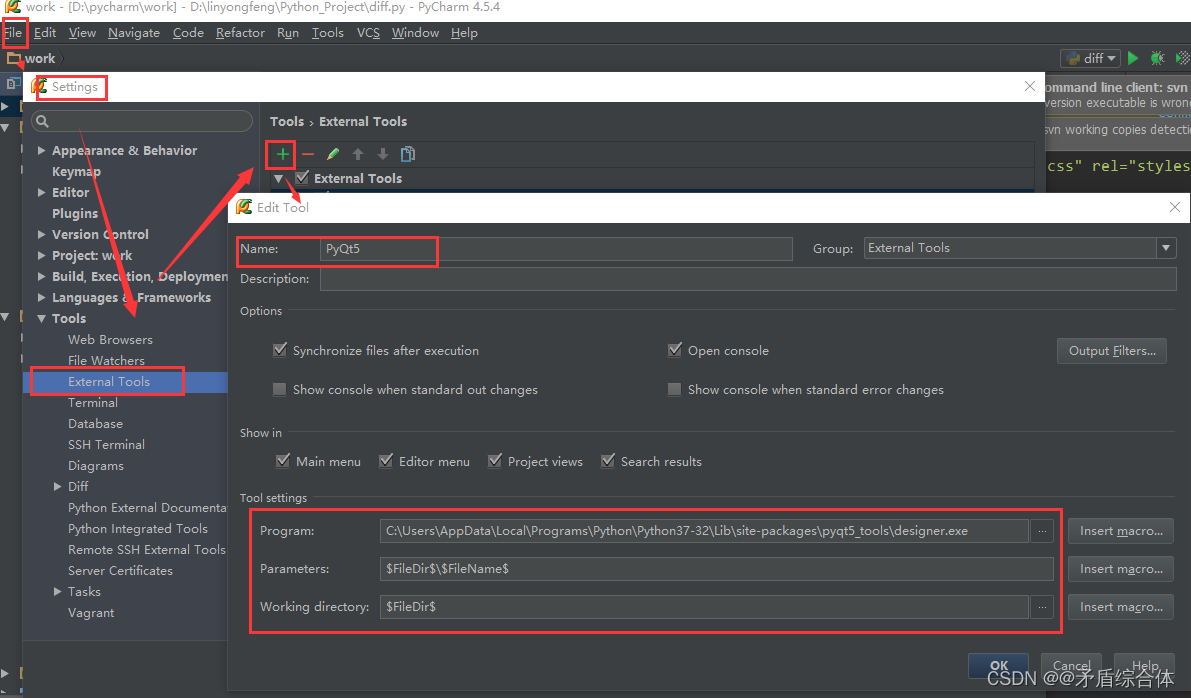Screen dimensions: 1191x698
Task: Click the Description input field
Action: click(748, 279)
